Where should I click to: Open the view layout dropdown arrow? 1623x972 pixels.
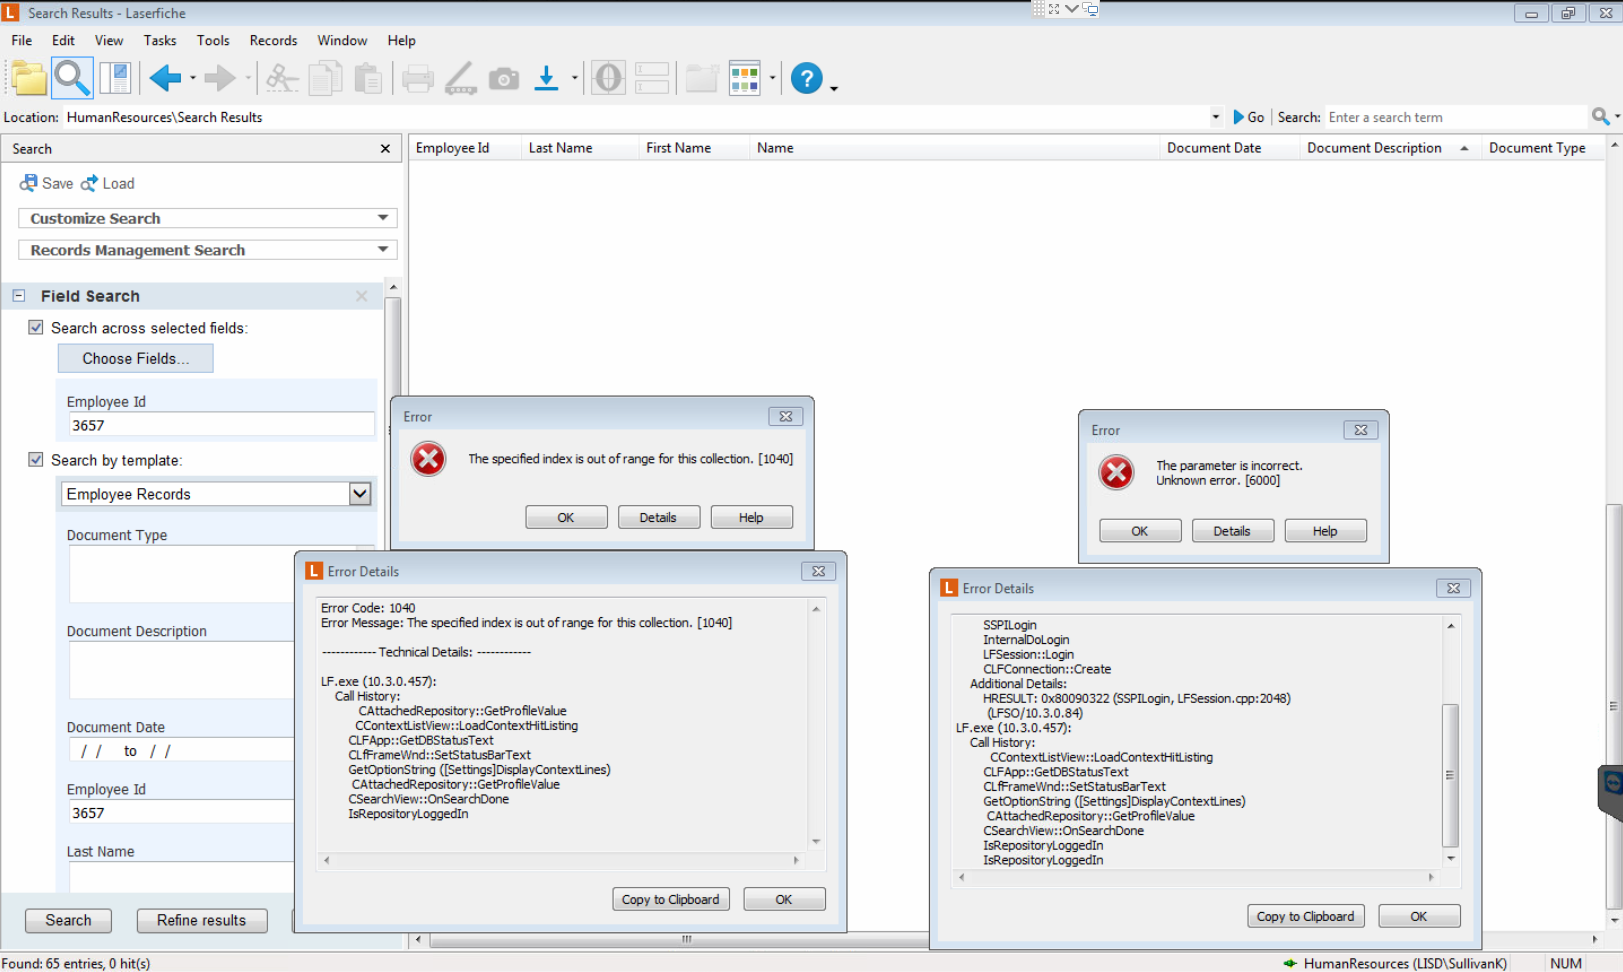click(772, 78)
